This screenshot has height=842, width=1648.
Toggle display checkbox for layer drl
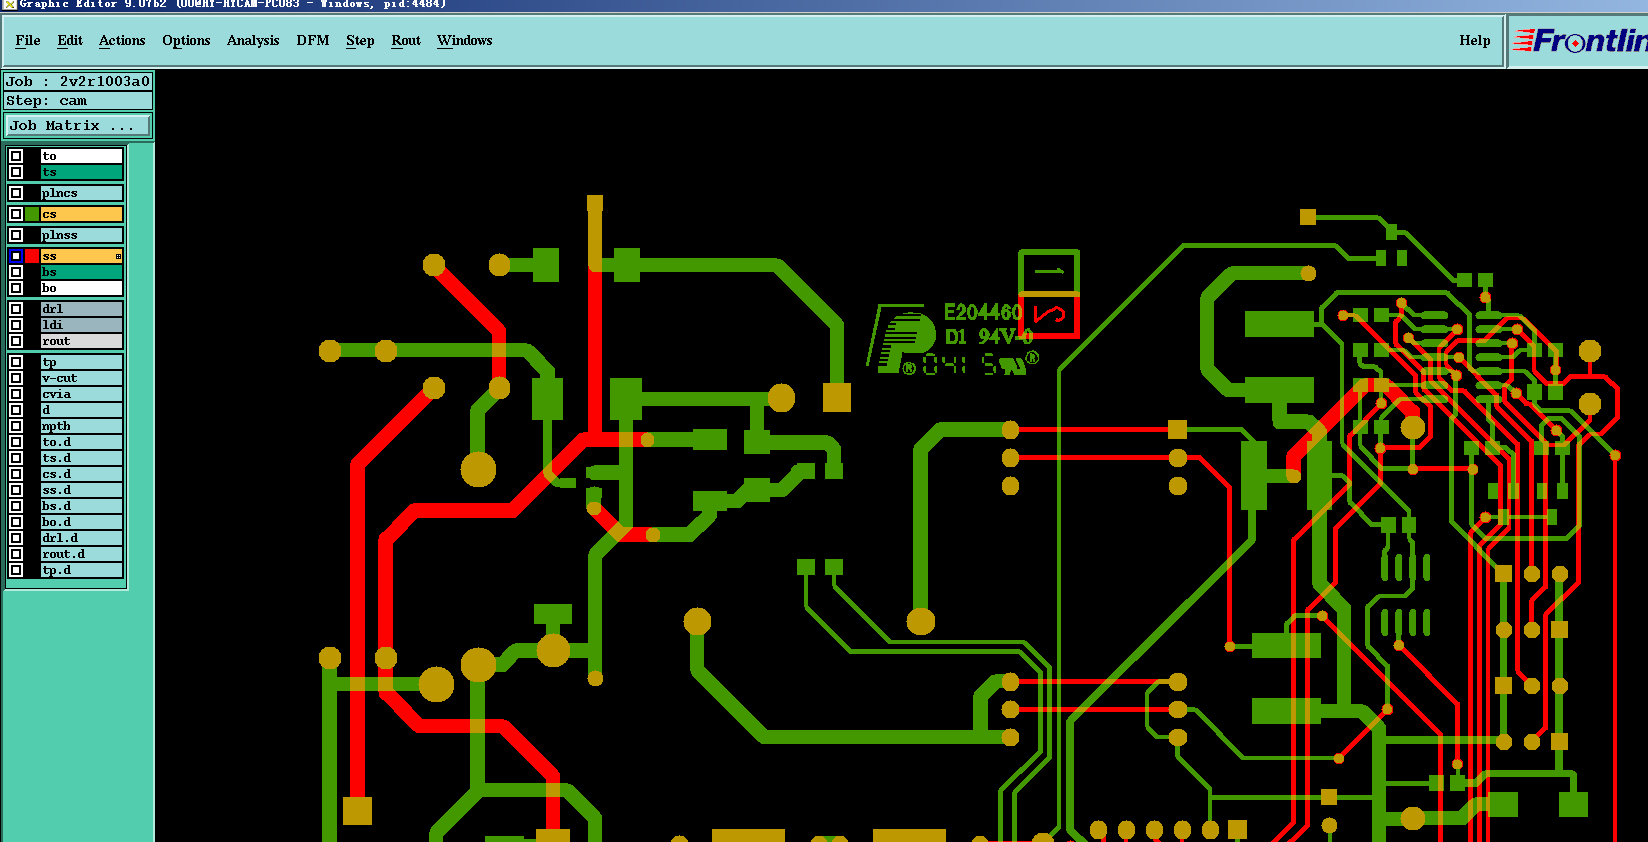point(16,309)
